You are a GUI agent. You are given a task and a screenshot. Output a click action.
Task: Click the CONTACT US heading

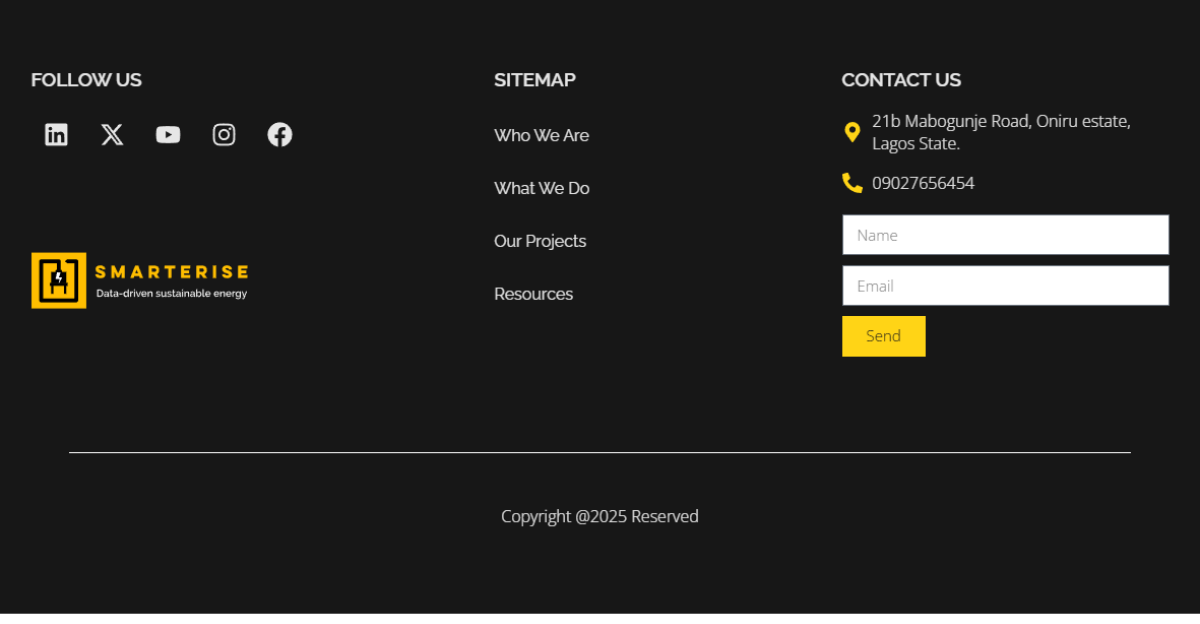pyautogui.click(x=901, y=80)
